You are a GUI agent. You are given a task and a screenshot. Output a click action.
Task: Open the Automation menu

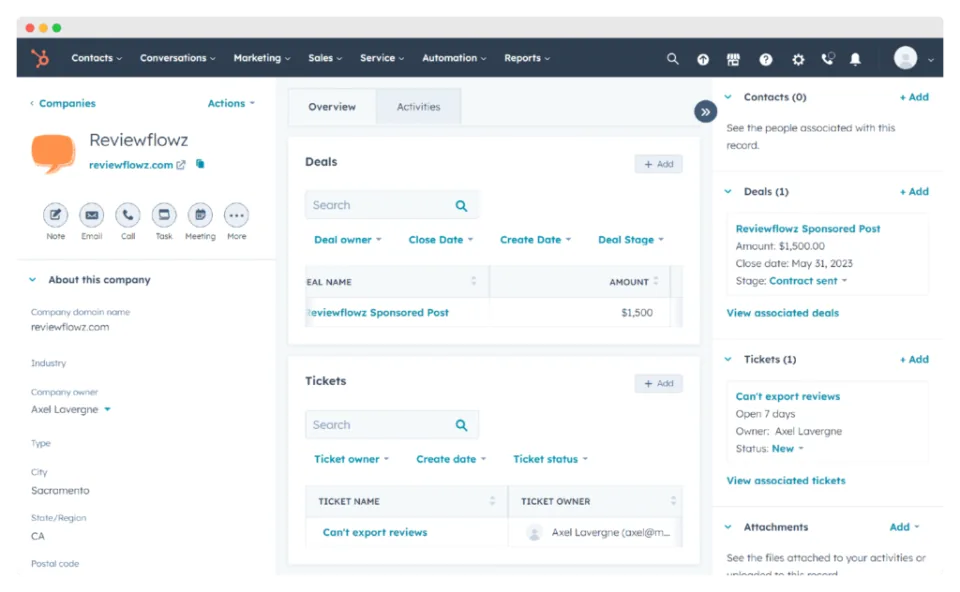[x=454, y=58]
